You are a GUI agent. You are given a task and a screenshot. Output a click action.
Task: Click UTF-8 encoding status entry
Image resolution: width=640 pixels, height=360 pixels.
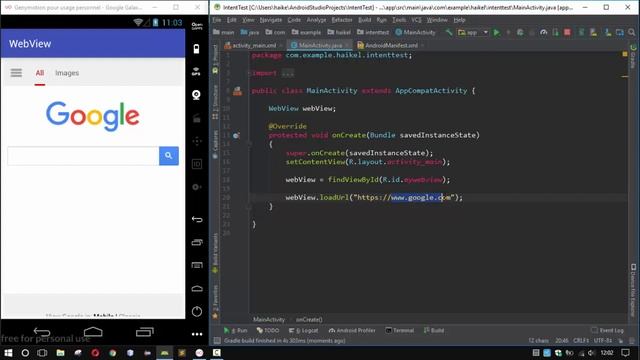602,340
